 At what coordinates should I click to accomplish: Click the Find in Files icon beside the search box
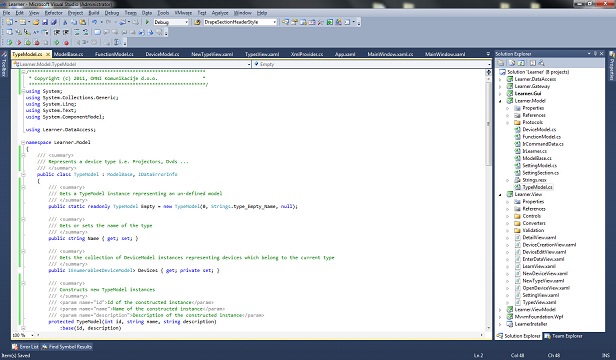(197, 22)
